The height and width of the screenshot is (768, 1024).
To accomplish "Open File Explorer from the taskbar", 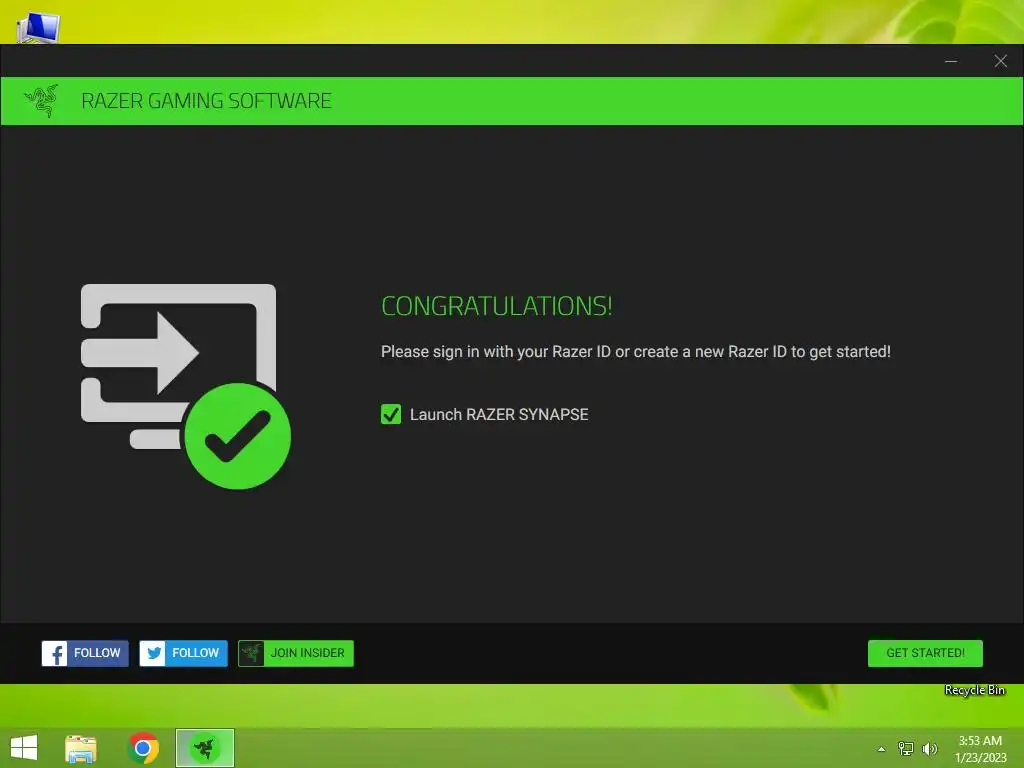I will pos(81,748).
